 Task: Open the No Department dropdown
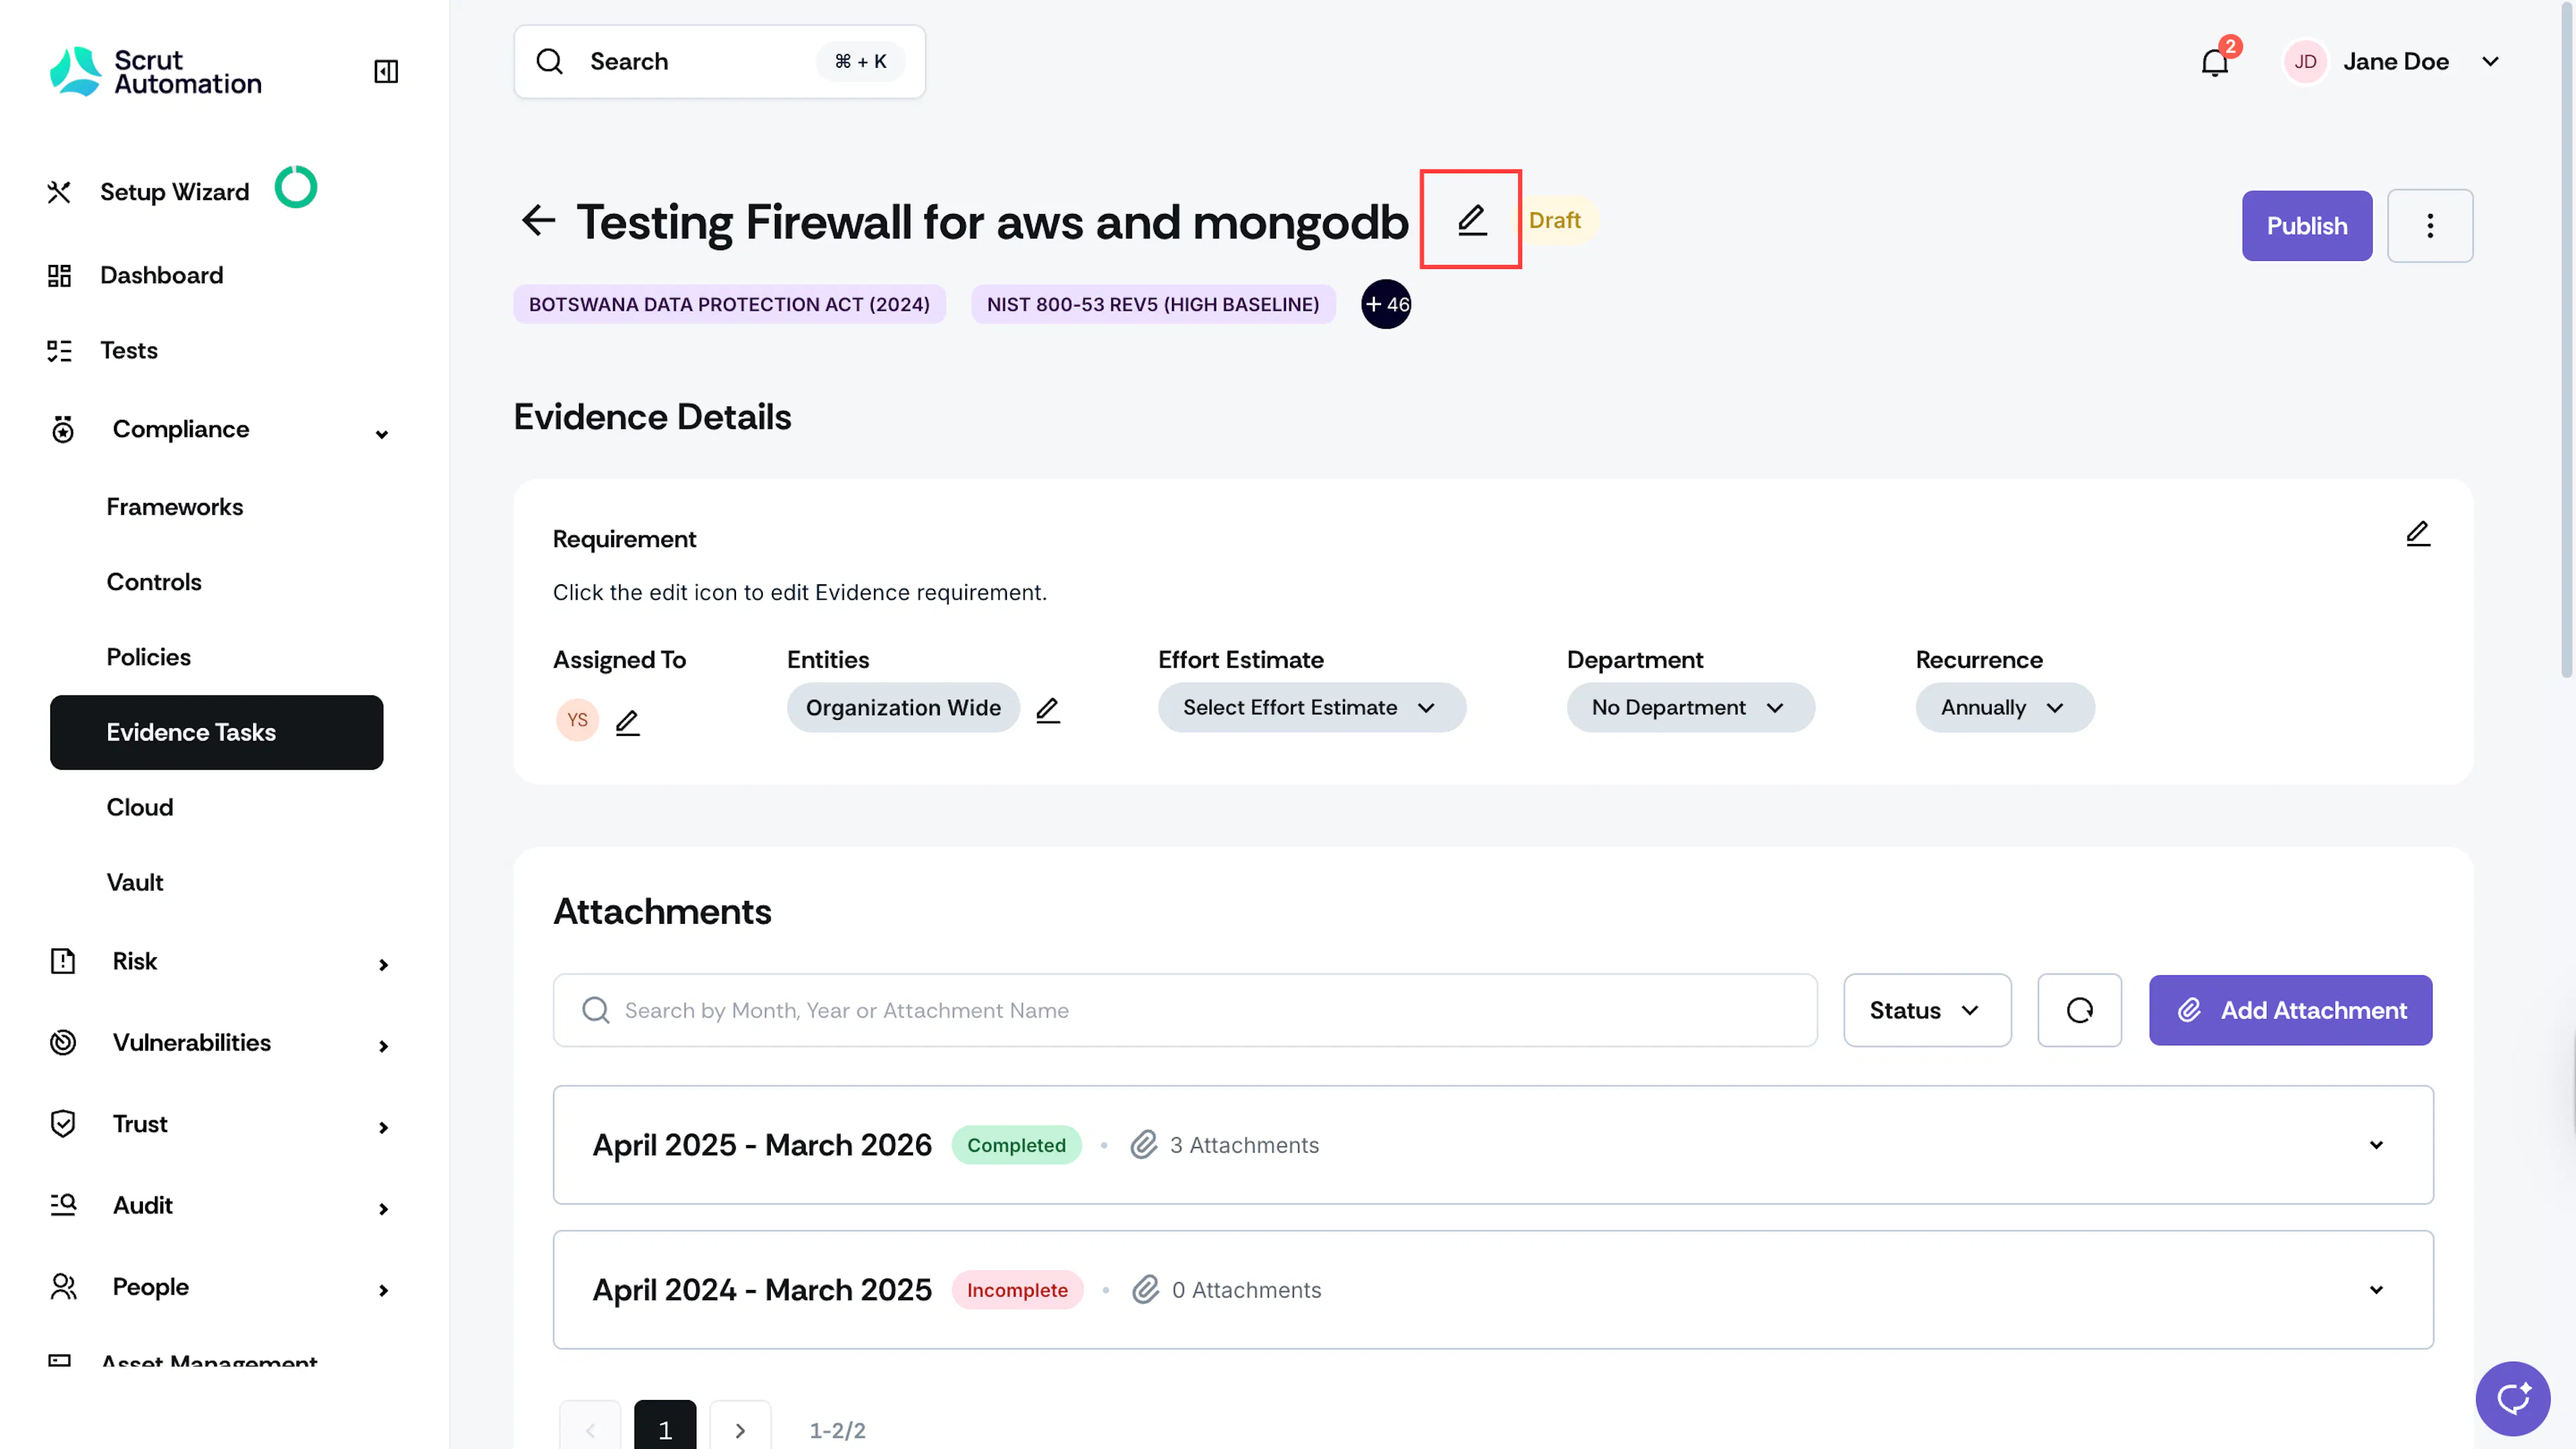coord(1690,708)
